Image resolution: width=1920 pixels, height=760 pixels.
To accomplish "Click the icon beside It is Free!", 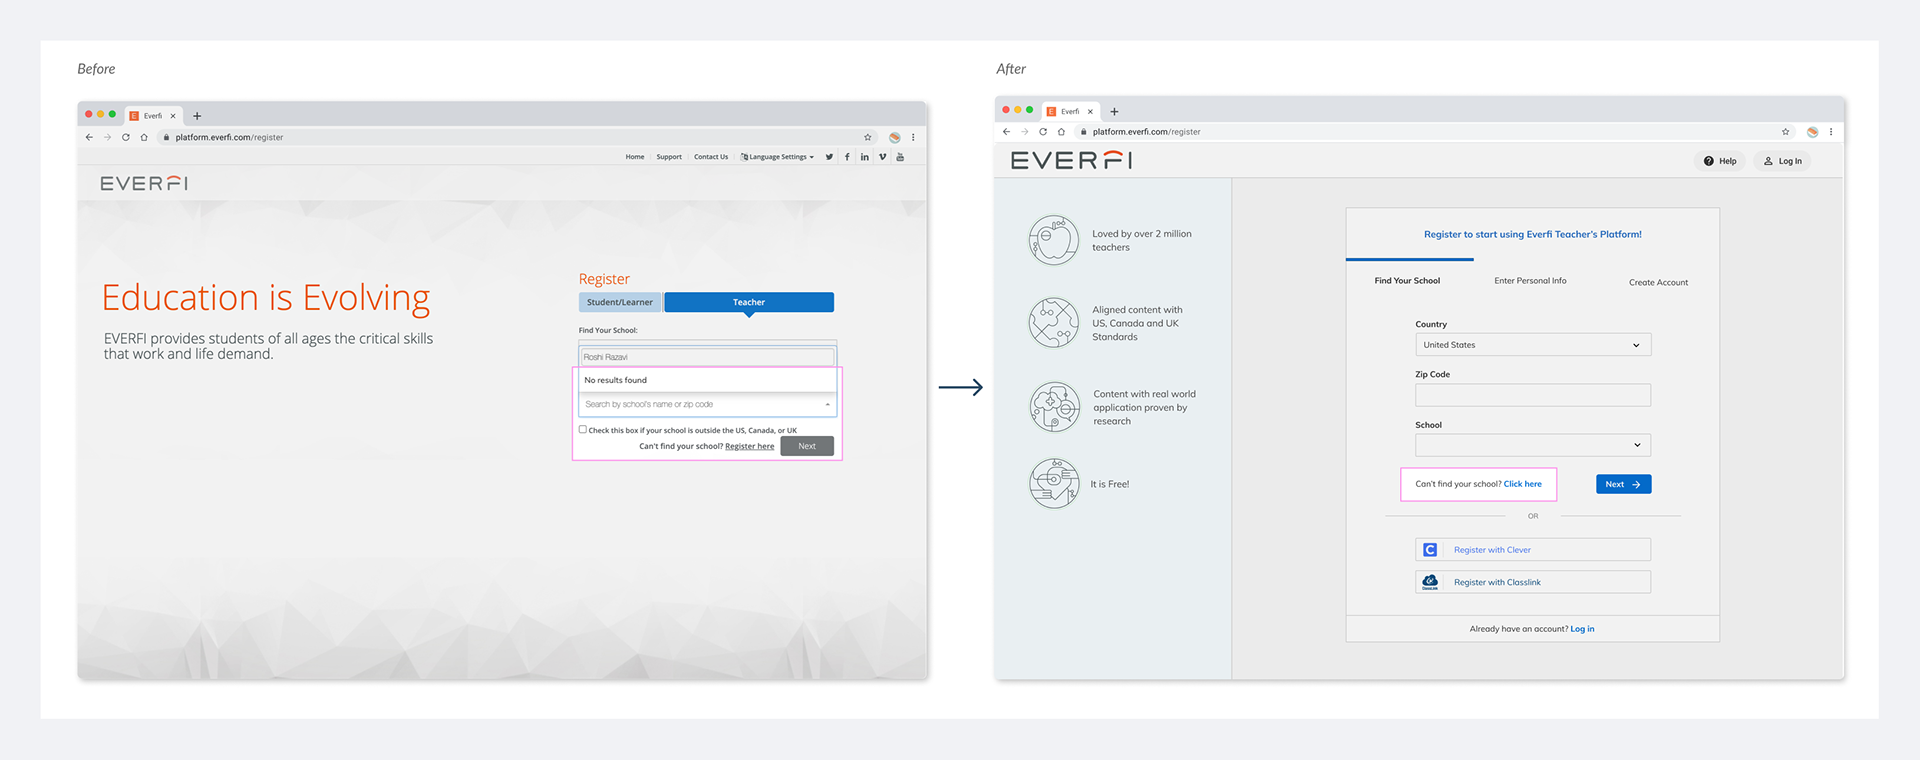I will click(x=1055, y=483).
